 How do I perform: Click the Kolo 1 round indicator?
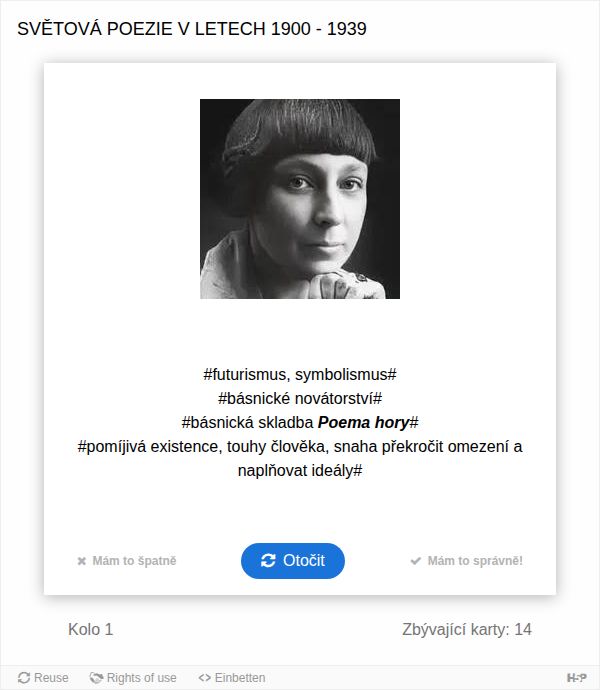coord(90,629)
